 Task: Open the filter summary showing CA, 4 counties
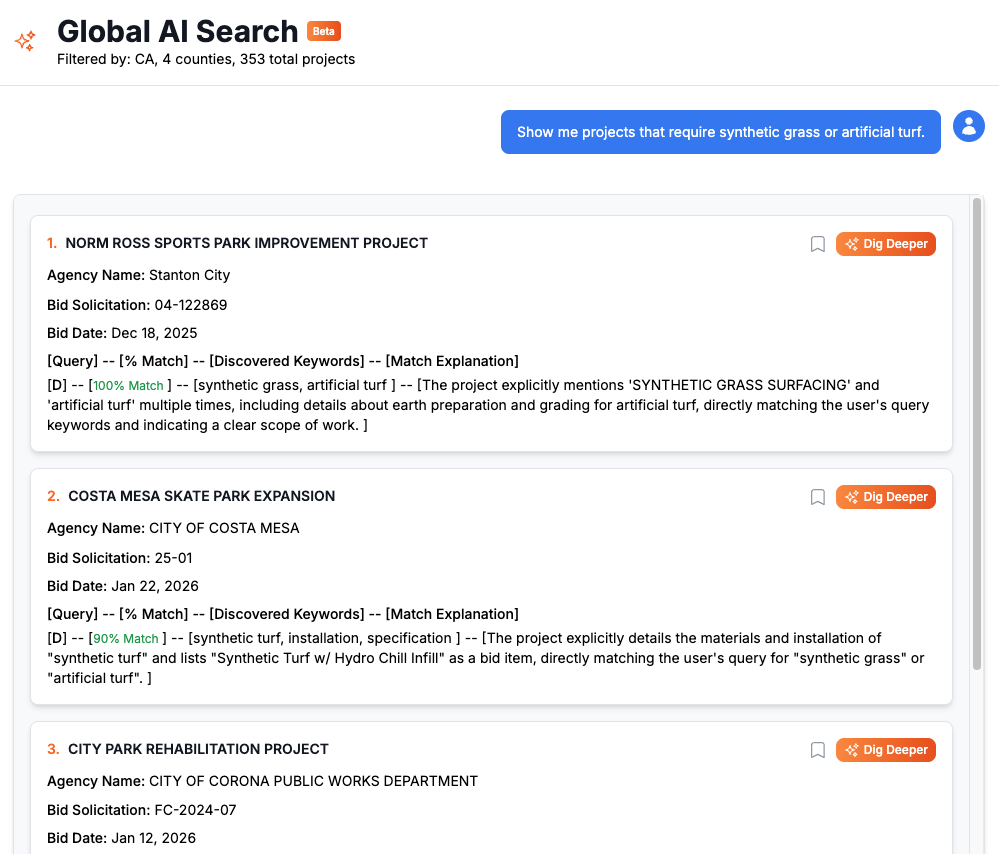click(205, 59)
